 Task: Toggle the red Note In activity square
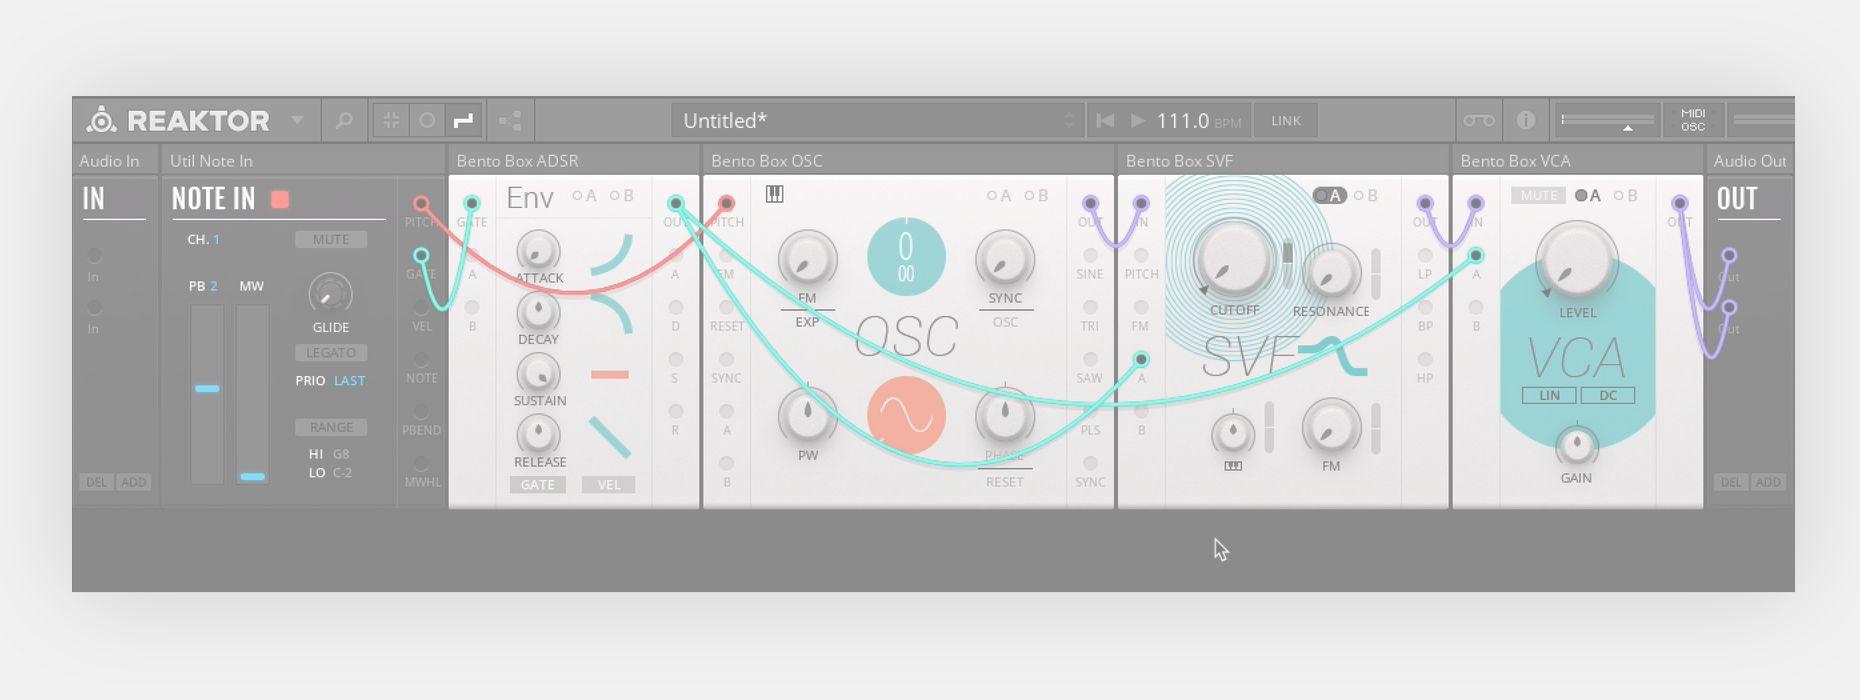(280, 199)
